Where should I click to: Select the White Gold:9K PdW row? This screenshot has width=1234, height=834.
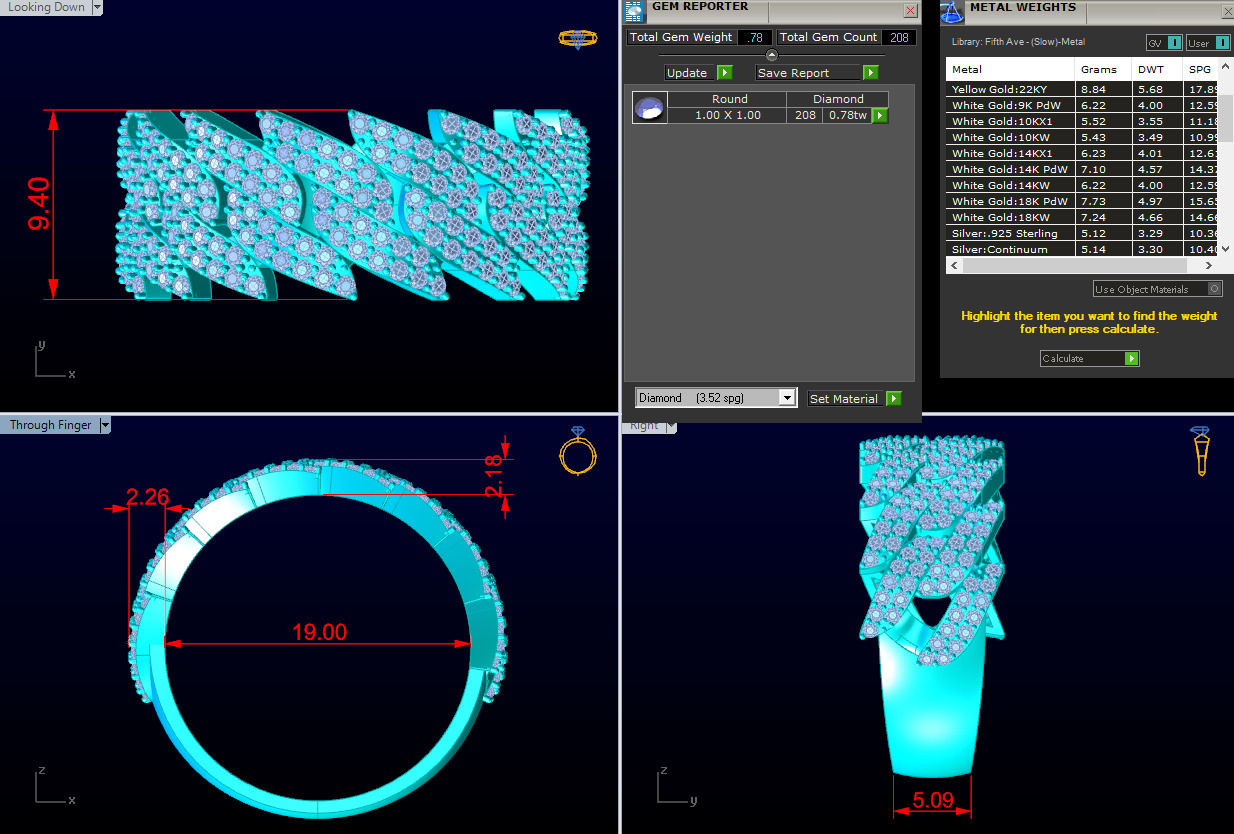tap(1082, 105)
